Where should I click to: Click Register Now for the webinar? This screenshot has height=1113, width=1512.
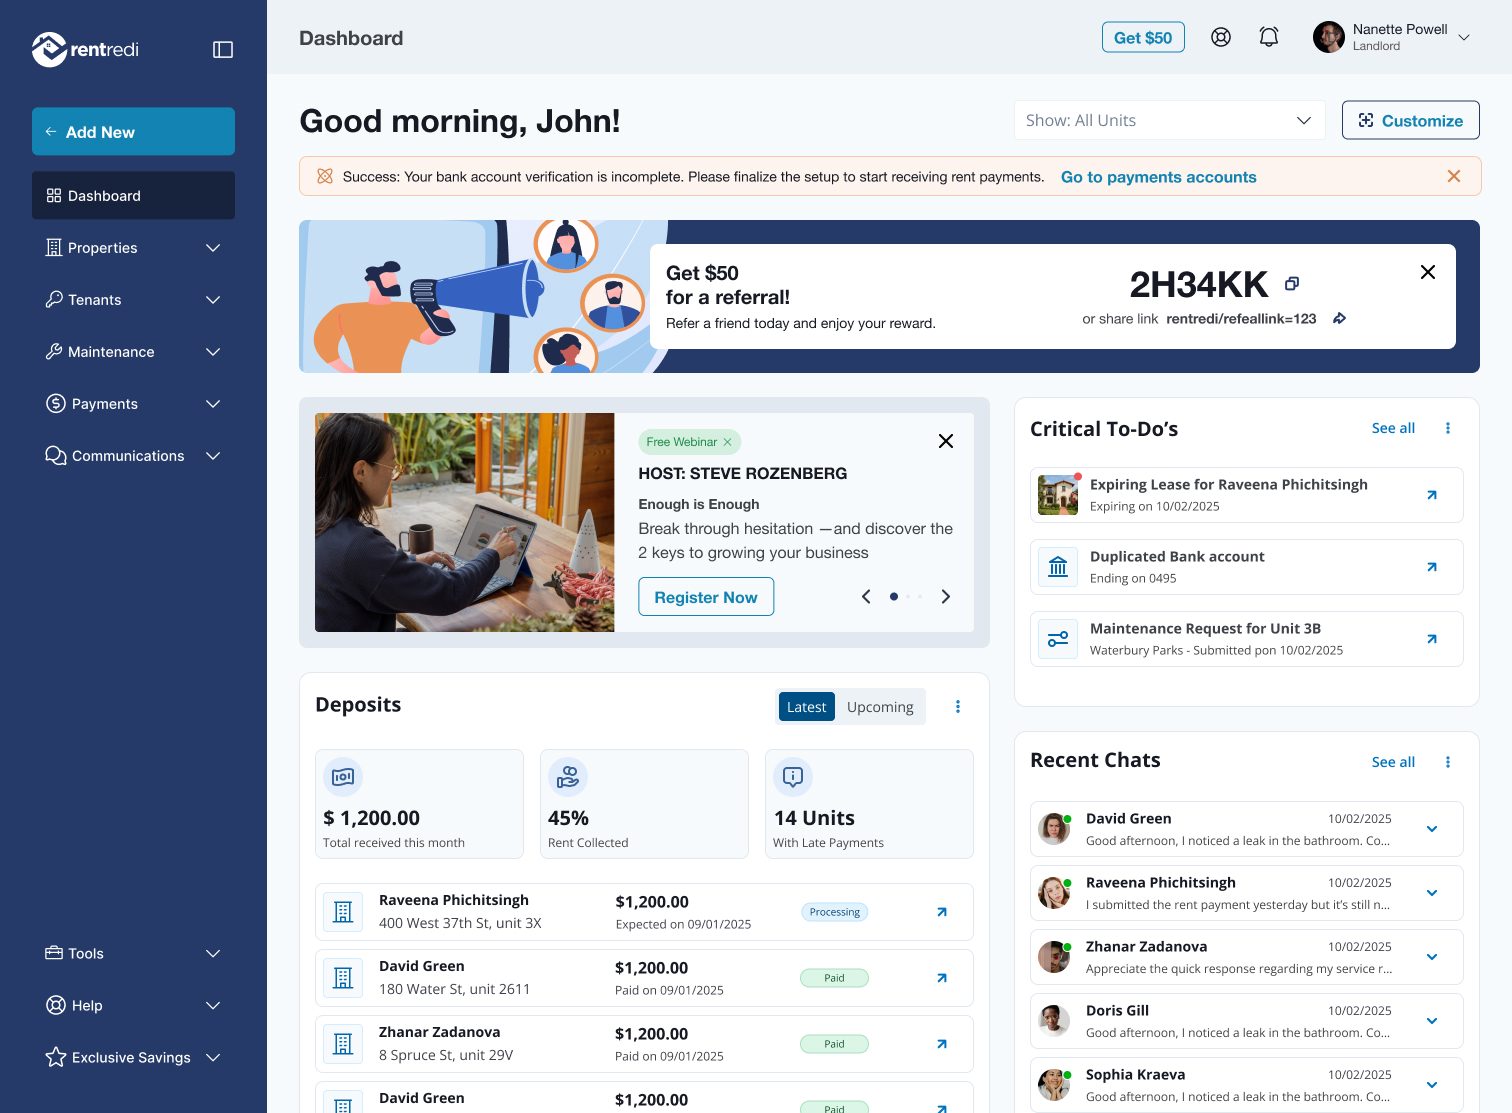706,597
